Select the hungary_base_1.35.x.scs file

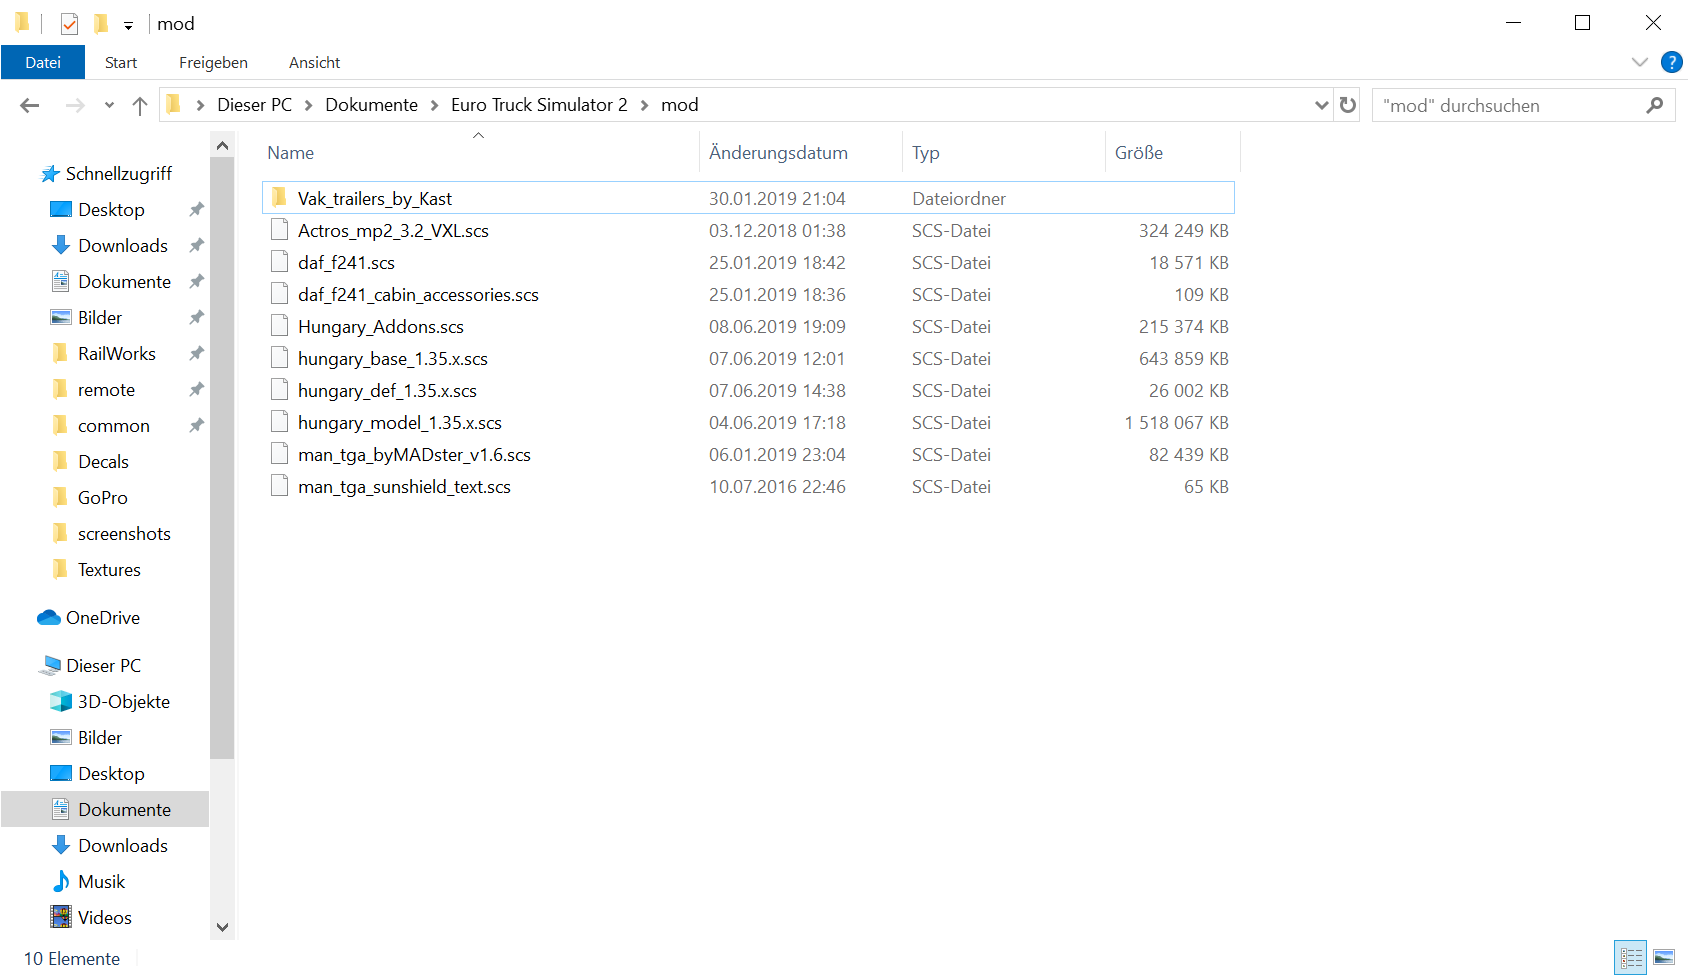[748, 358]
